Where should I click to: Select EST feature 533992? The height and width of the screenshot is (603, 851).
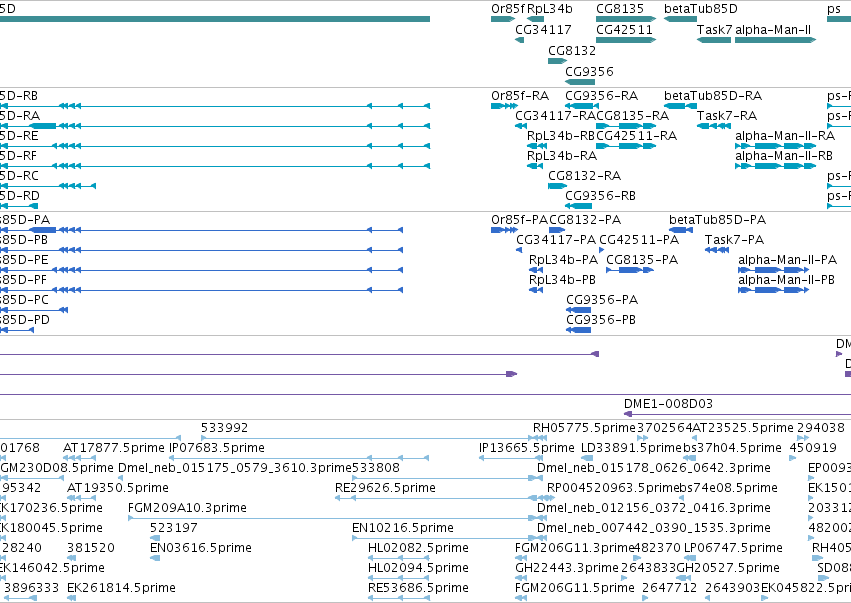(224, 428)
